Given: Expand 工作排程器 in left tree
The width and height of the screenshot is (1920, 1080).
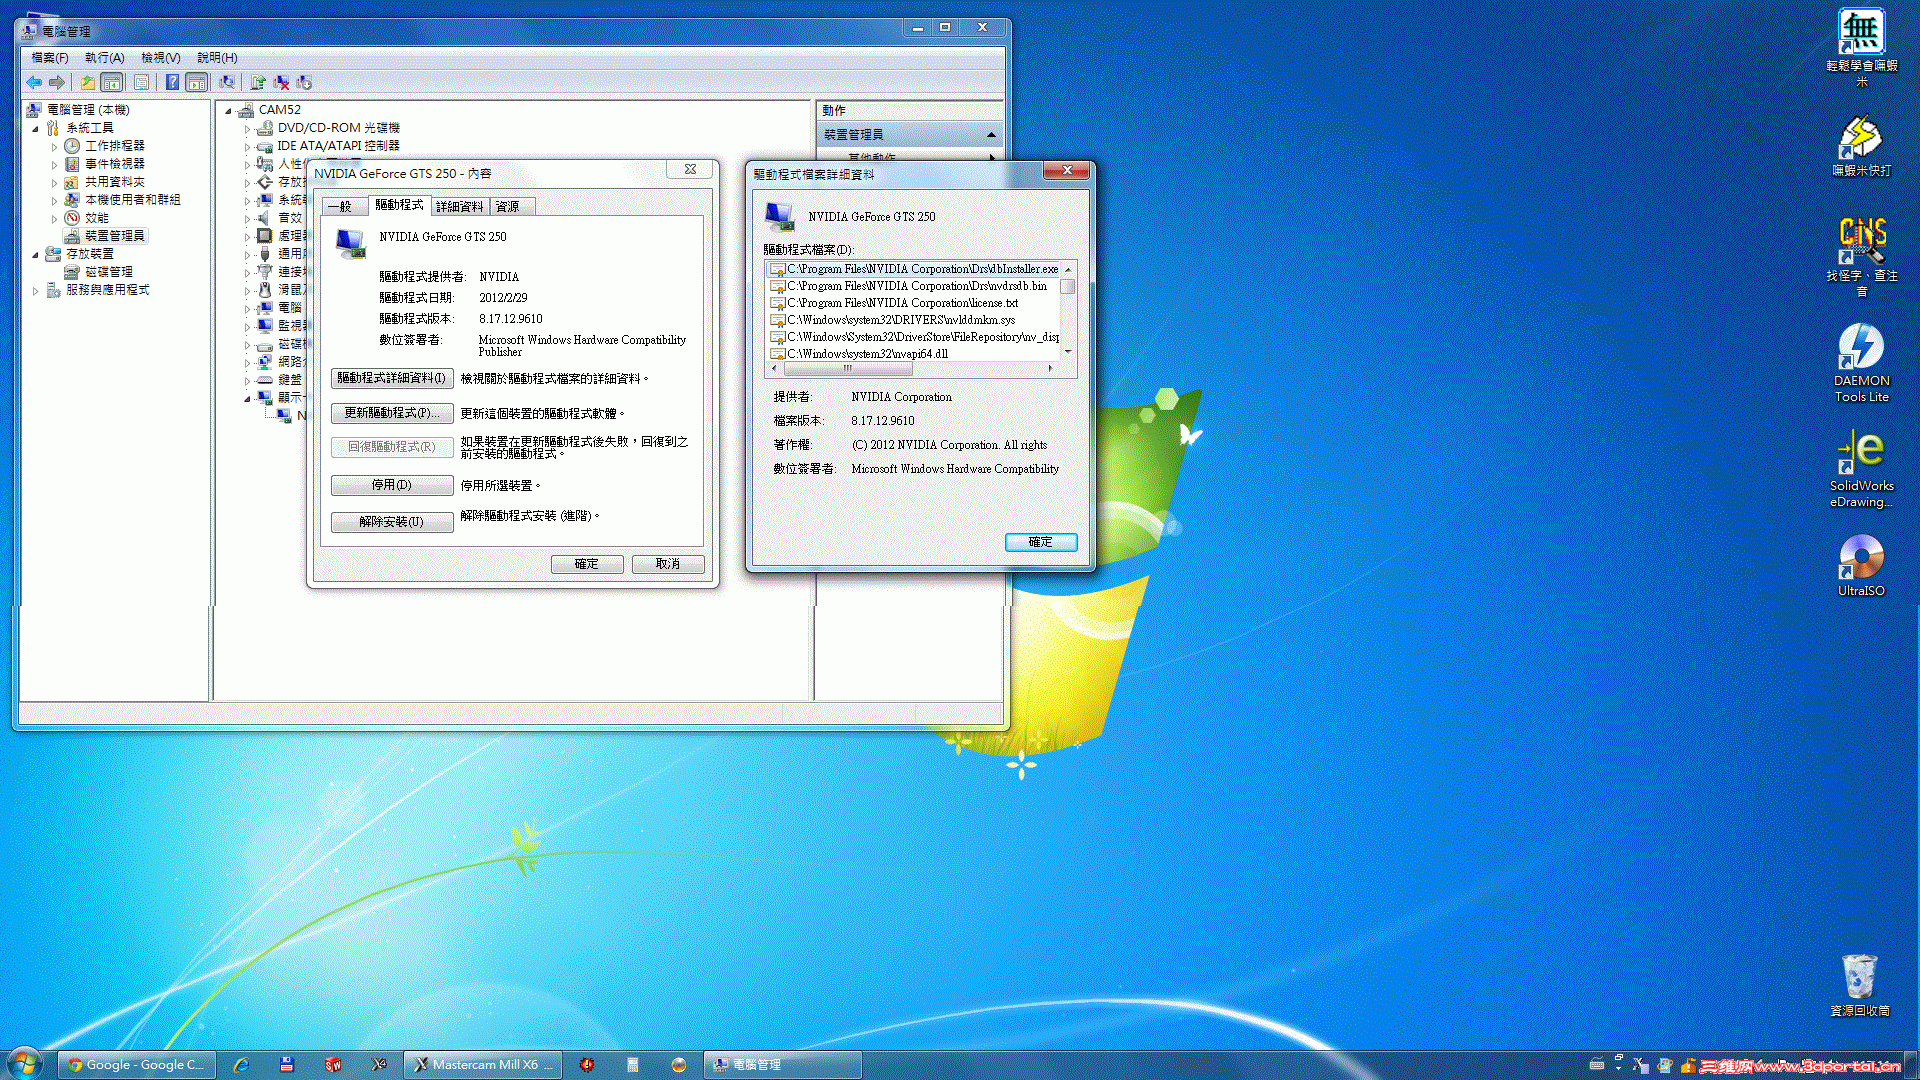Looking at the screenshot, I should point(54,147).
